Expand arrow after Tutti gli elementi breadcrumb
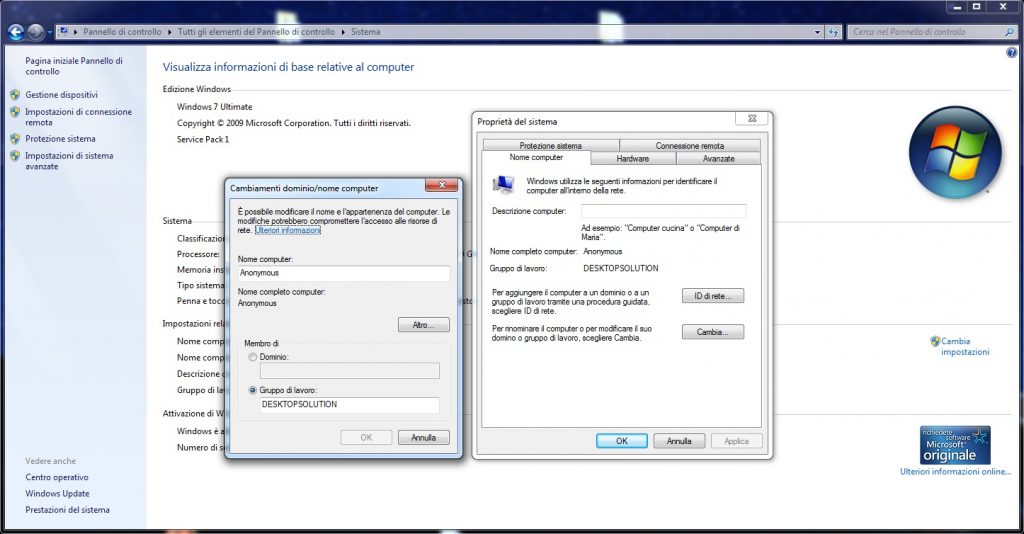Viewport: 1024px width, 534px height. click(343, 31)
